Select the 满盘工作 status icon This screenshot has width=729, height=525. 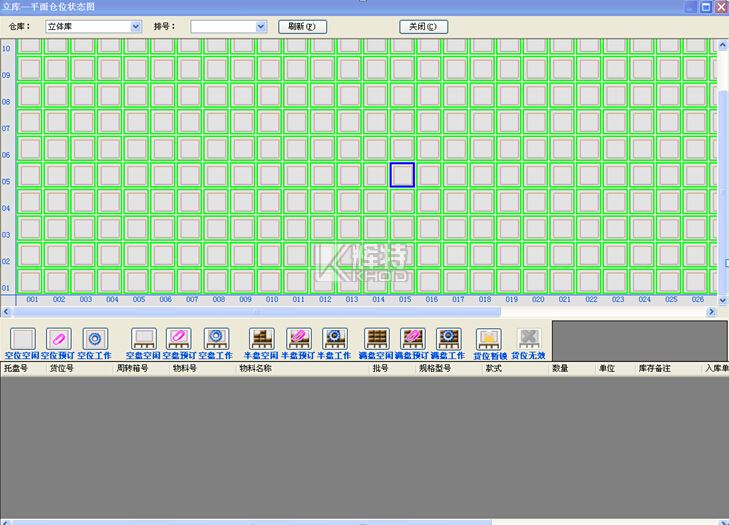pos(448,338)
